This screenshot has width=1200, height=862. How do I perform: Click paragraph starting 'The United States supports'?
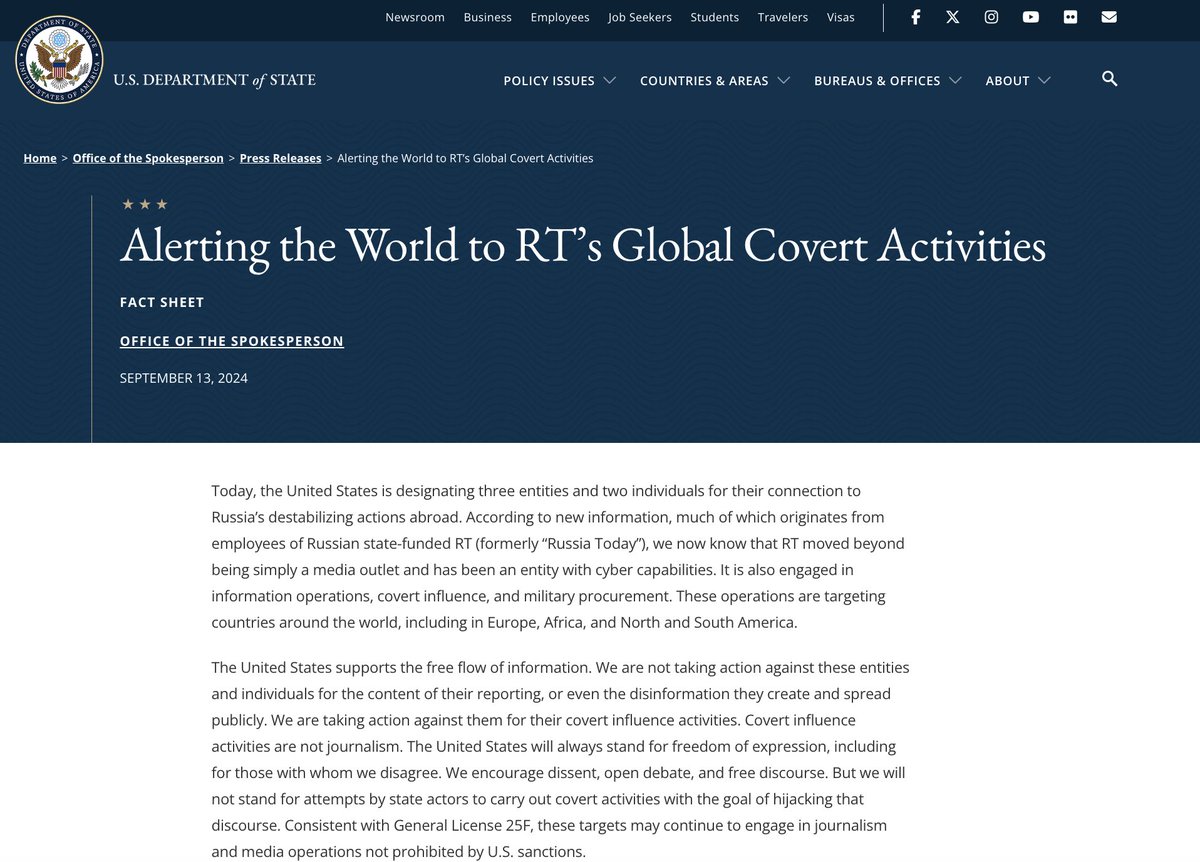[560, 760]
